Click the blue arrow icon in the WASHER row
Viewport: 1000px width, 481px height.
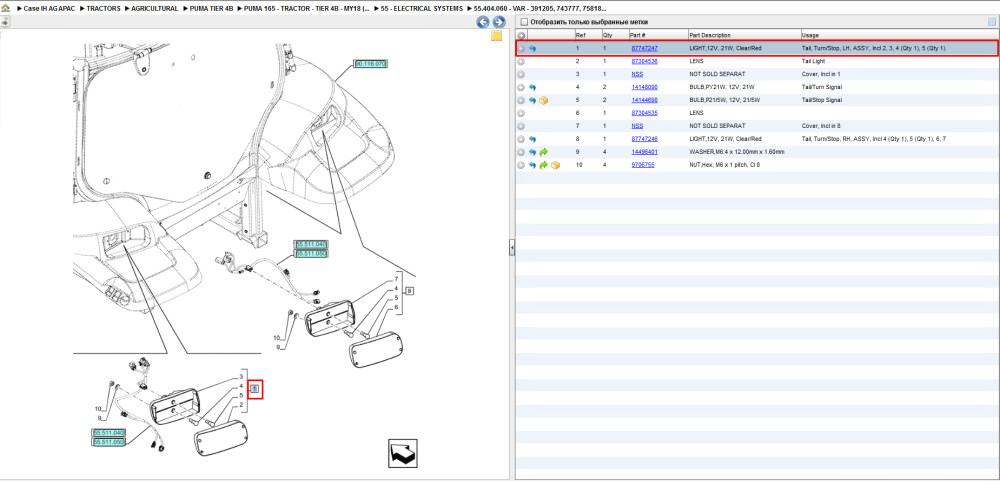pyautogui.click(x=533, y=152)
